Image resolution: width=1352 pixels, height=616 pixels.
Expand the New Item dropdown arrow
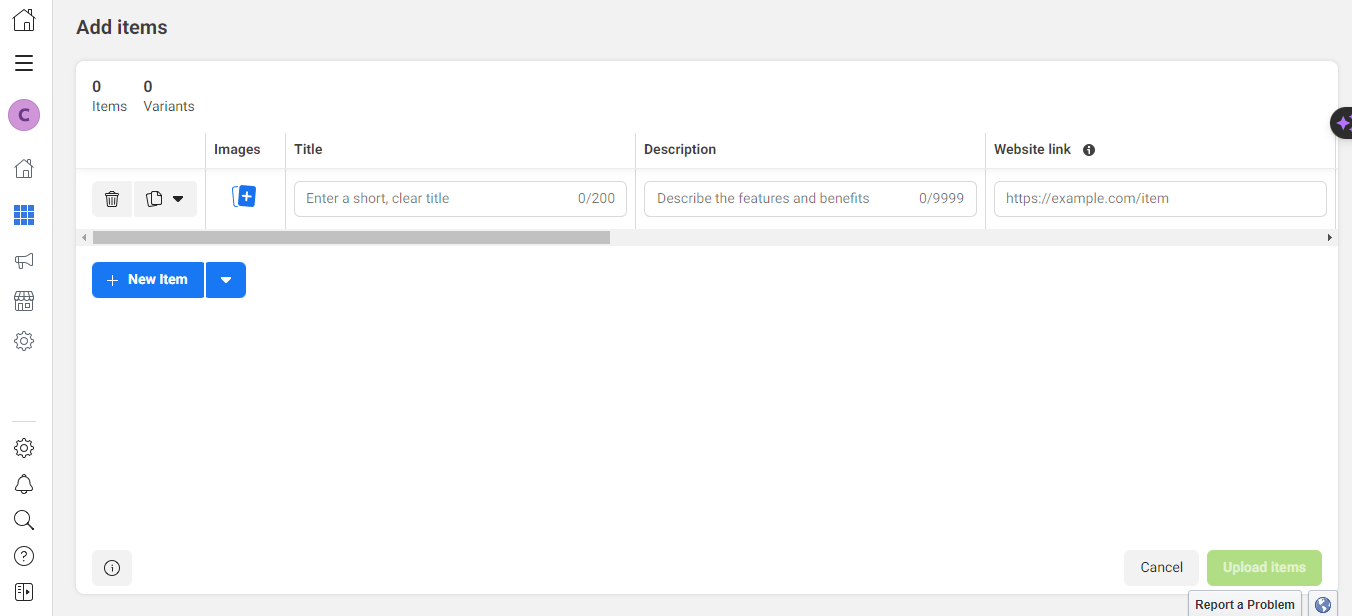point(226,280)
